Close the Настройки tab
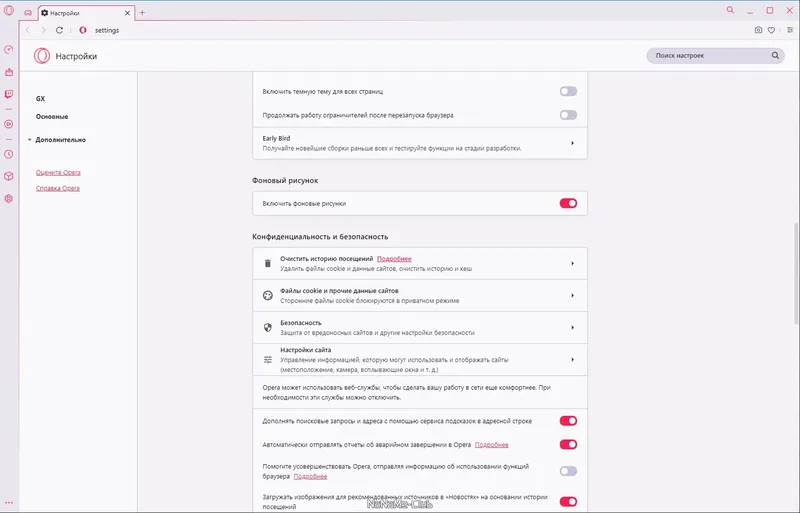 (x=128, y=13)
